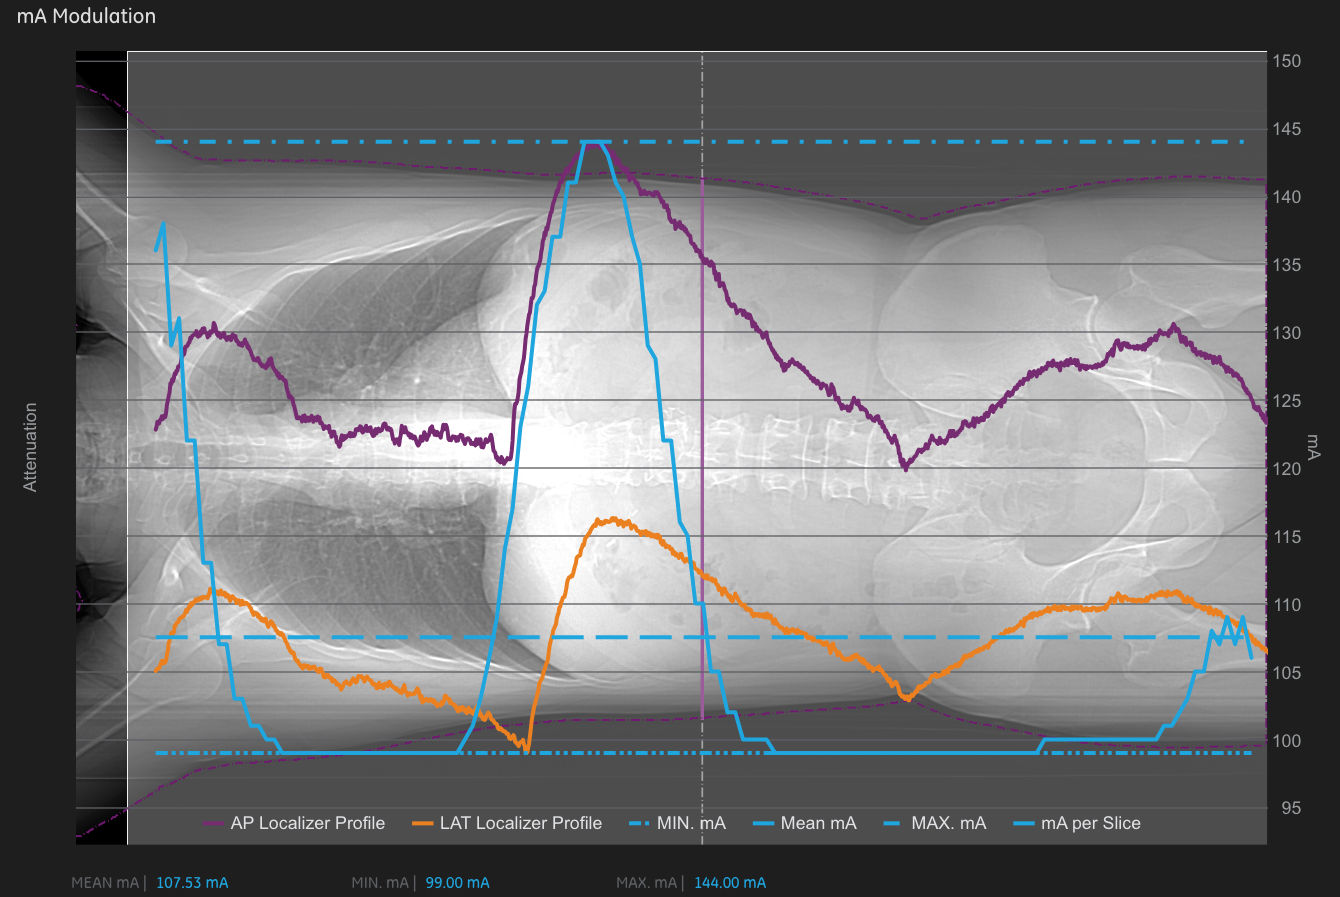
Task: Click the 145 tick on mA axis
Action: (x=1286, y=129)
